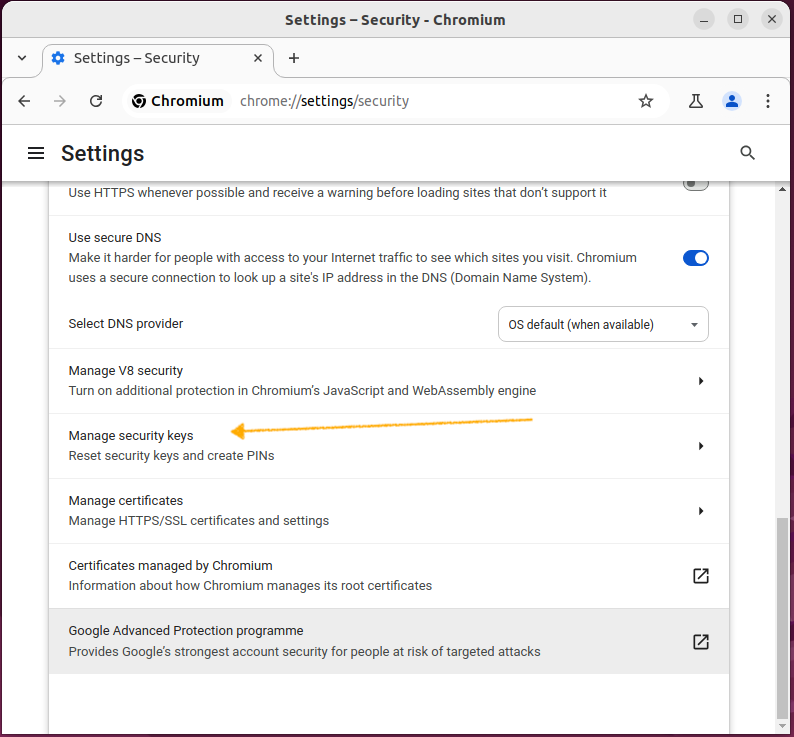794x737 pixels.
Task: Bookmark this page with the star icon
Action: 646,101
